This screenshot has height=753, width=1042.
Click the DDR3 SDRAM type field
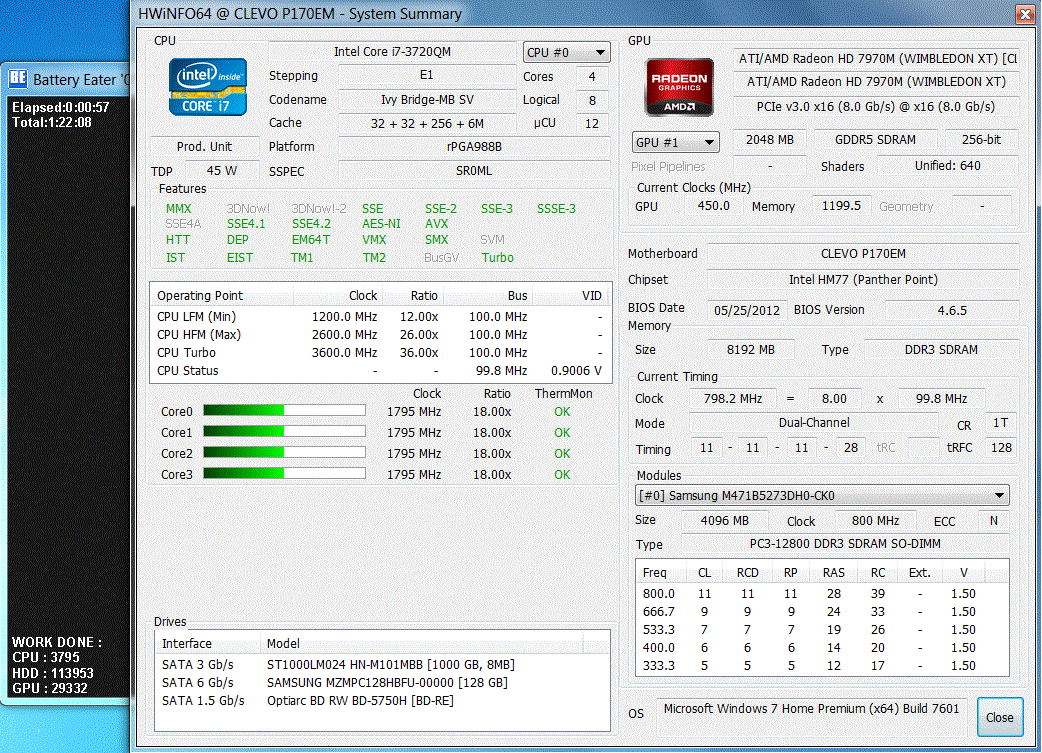[941, 350]
